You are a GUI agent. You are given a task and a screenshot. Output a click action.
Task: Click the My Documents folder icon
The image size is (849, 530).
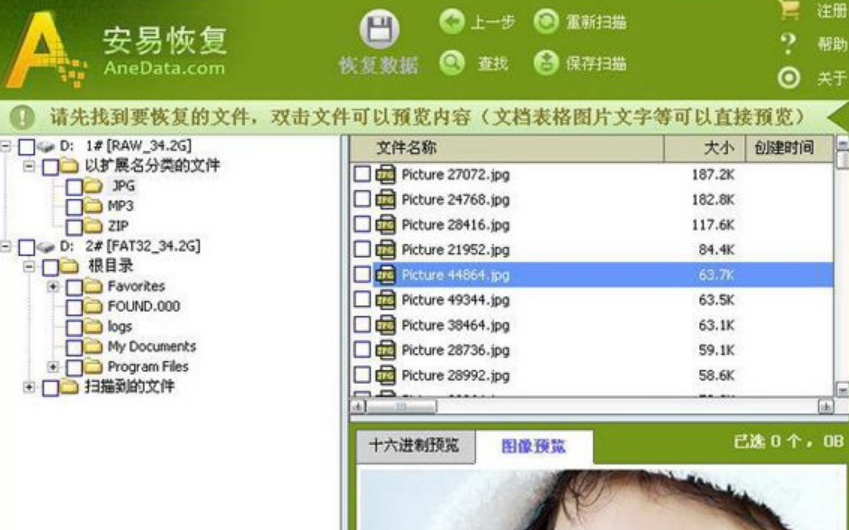click(94, 346)
